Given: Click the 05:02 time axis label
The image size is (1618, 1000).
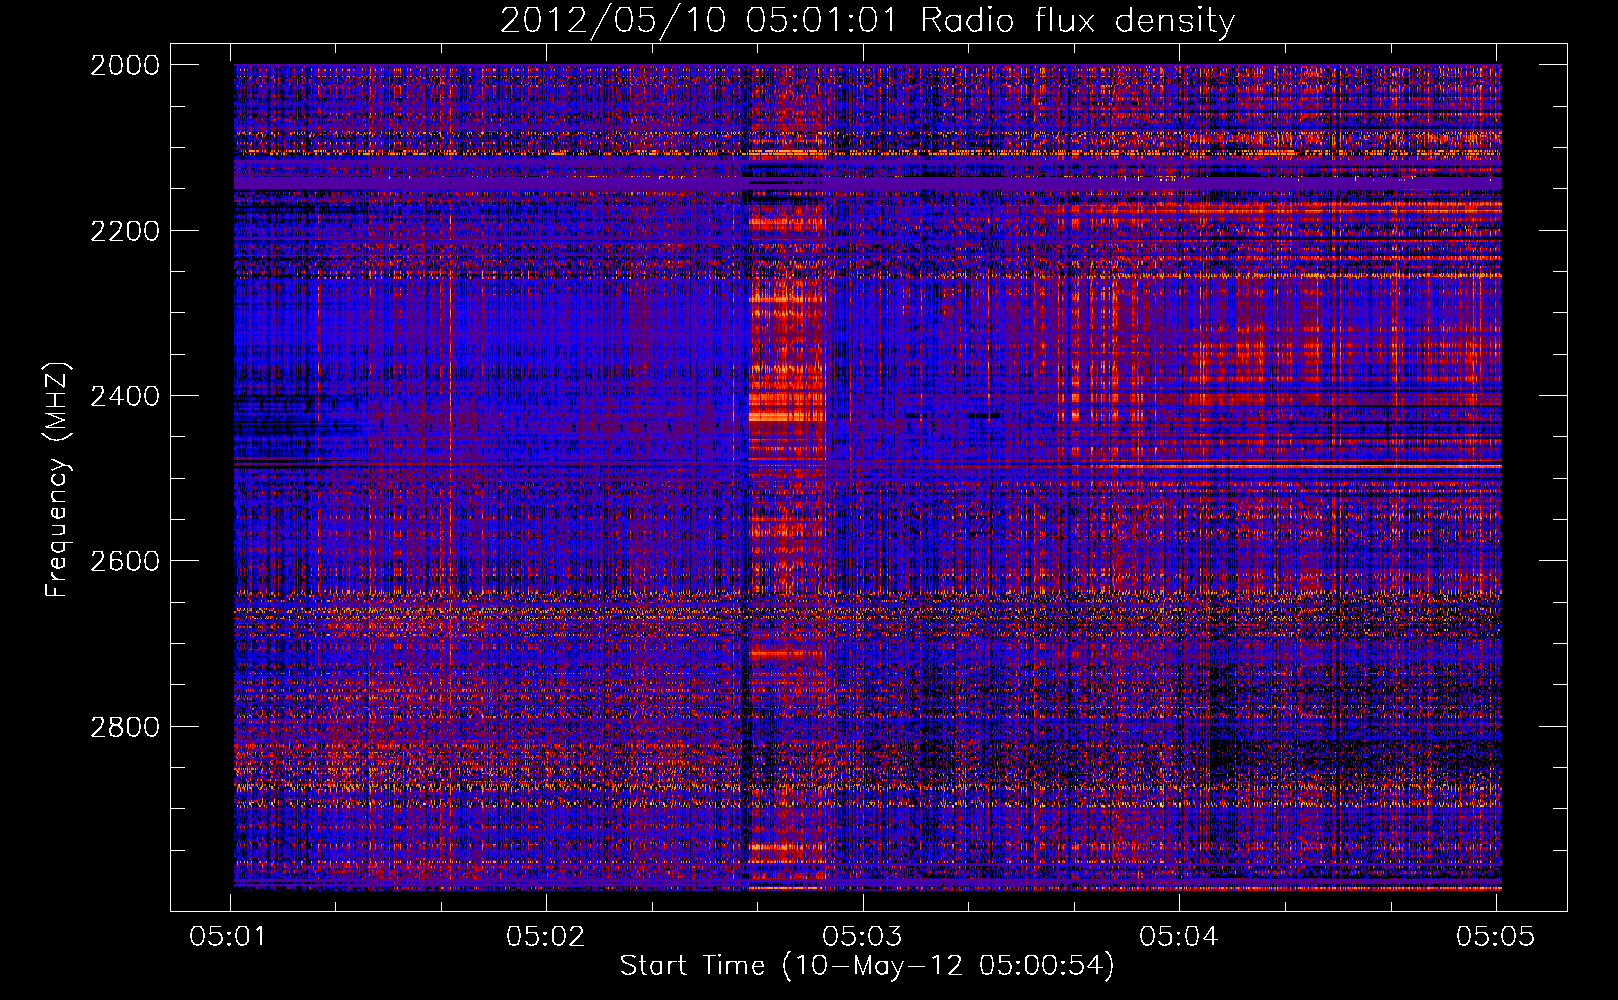Looking at the screenshot, I should point(545,936).
